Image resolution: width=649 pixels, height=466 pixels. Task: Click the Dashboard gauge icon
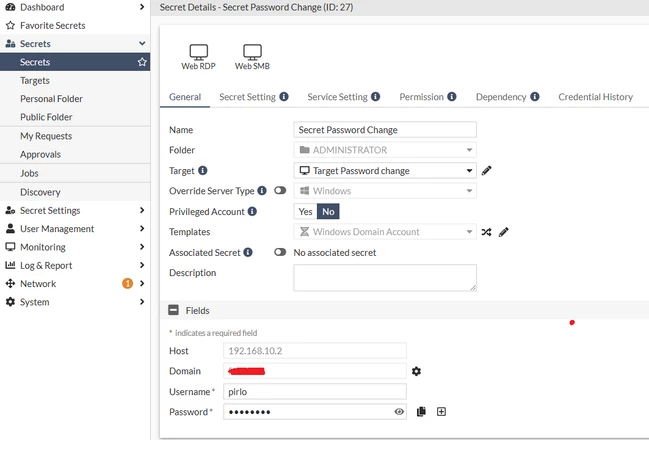click(x=10, y=7)
